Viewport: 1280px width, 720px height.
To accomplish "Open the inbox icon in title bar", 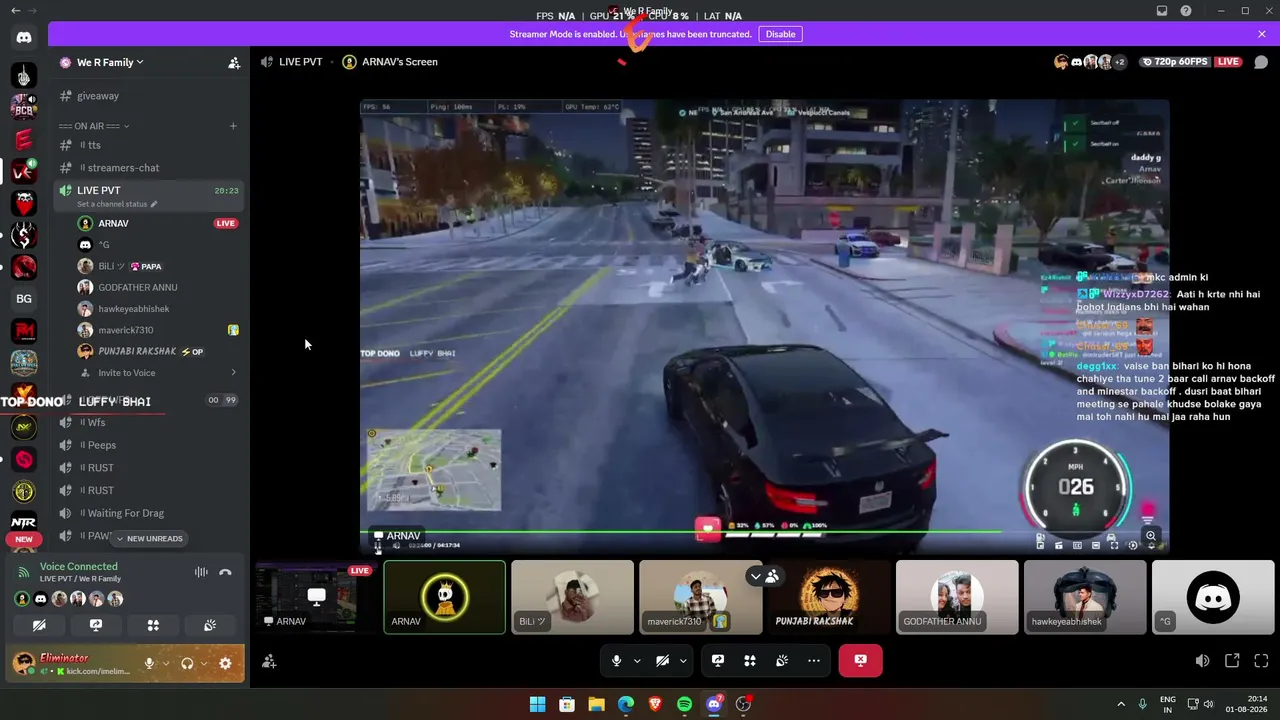I will pyautogui.click(x=1162, y=11).
